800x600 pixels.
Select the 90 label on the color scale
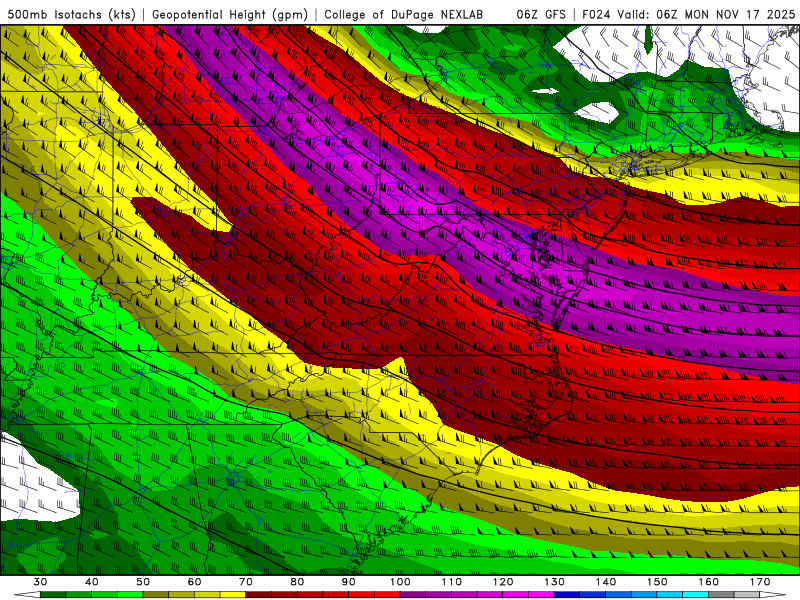348,582
